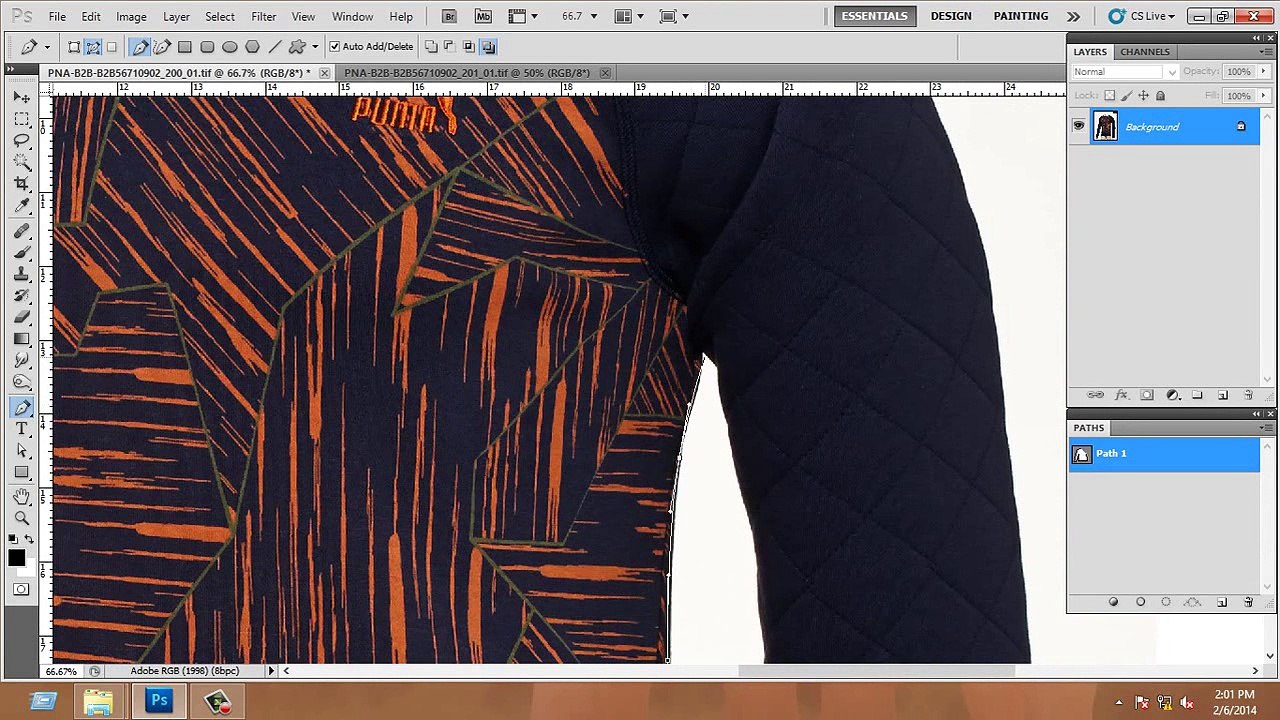1280x720 pixels.
Task: Enable the Paths mode option button
Action: point(92,47)
